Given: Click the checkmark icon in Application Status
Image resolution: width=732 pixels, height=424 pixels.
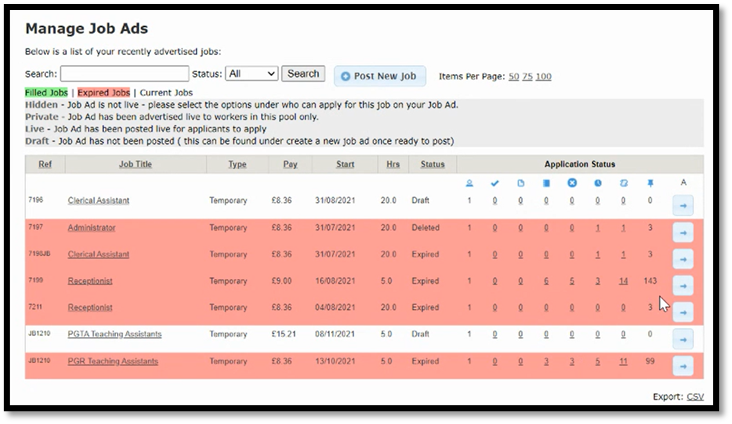Looking at the screenshot, I should pos(495,183).
